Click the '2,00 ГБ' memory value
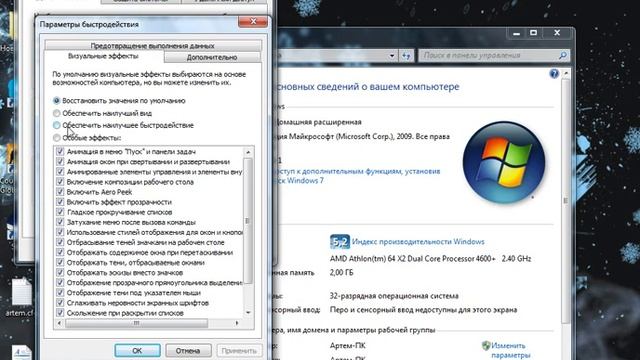 pos(342,273)
